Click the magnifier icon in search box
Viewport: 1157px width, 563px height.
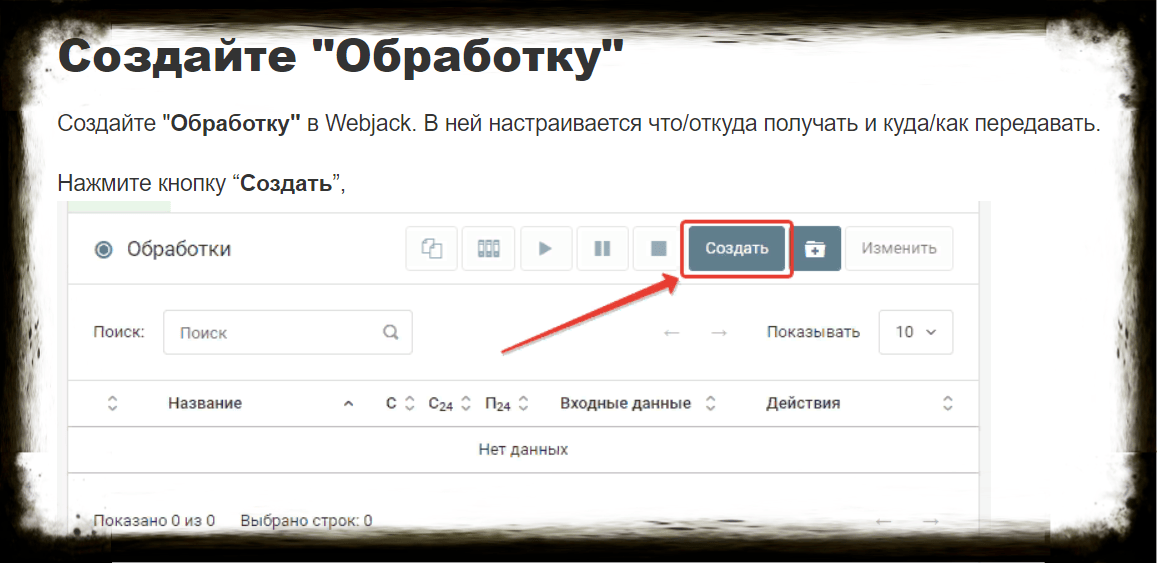[391, 332]
